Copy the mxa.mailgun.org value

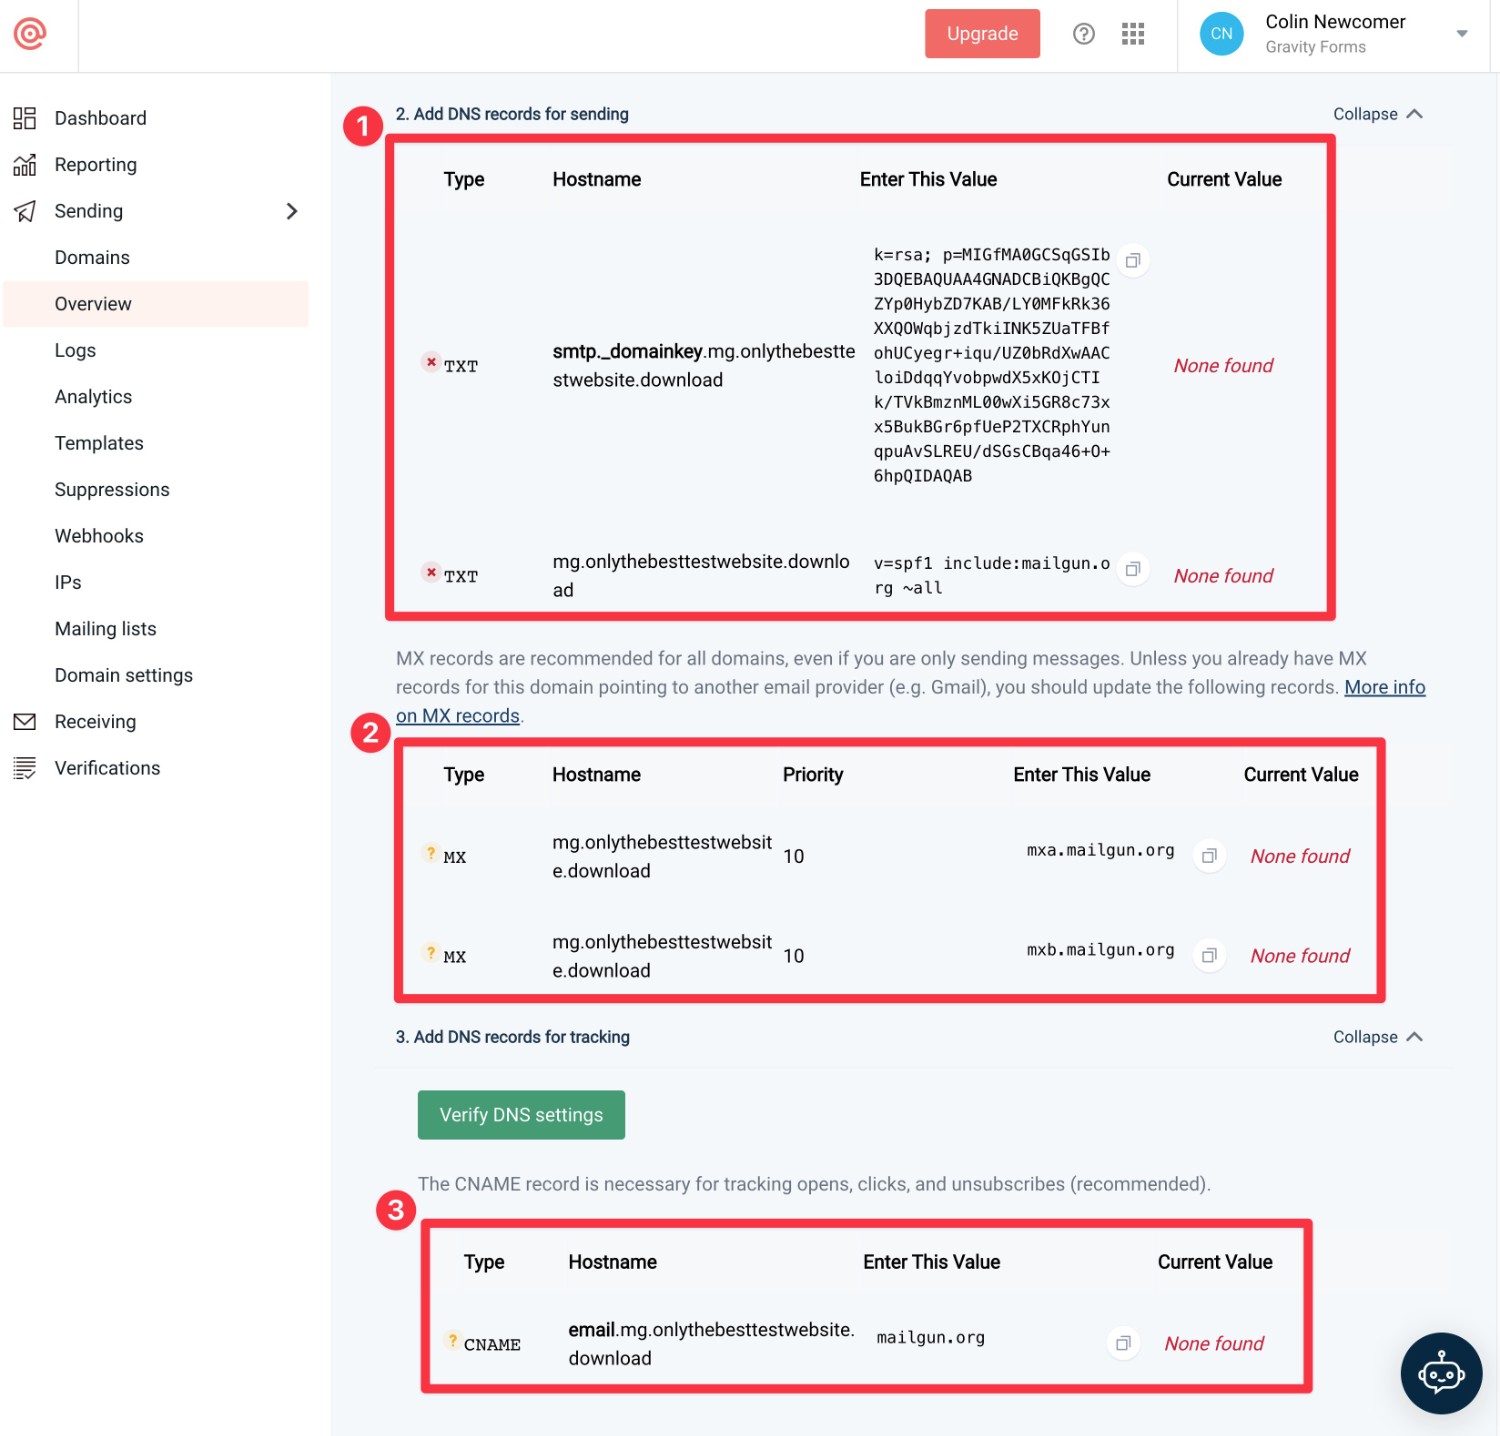(x=1209, y=856)
